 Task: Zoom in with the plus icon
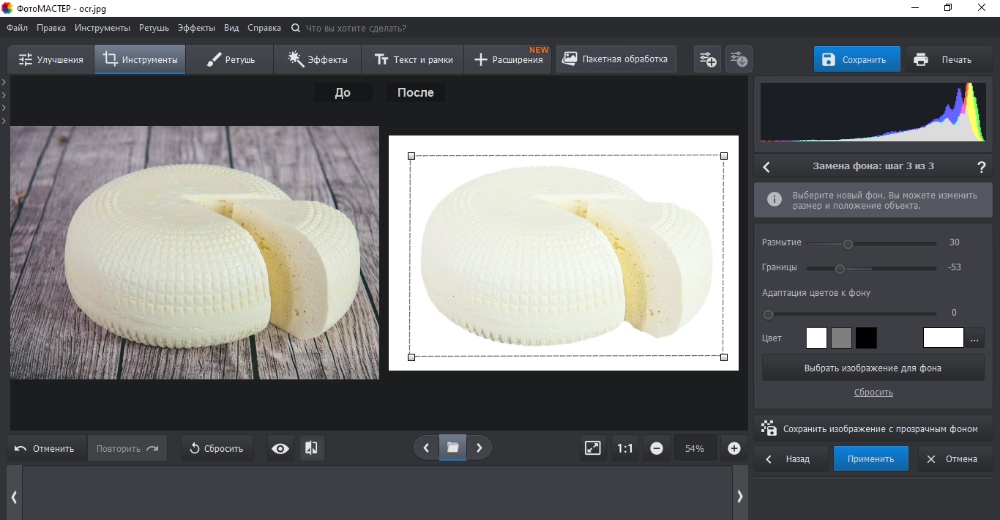click(734, 449)
